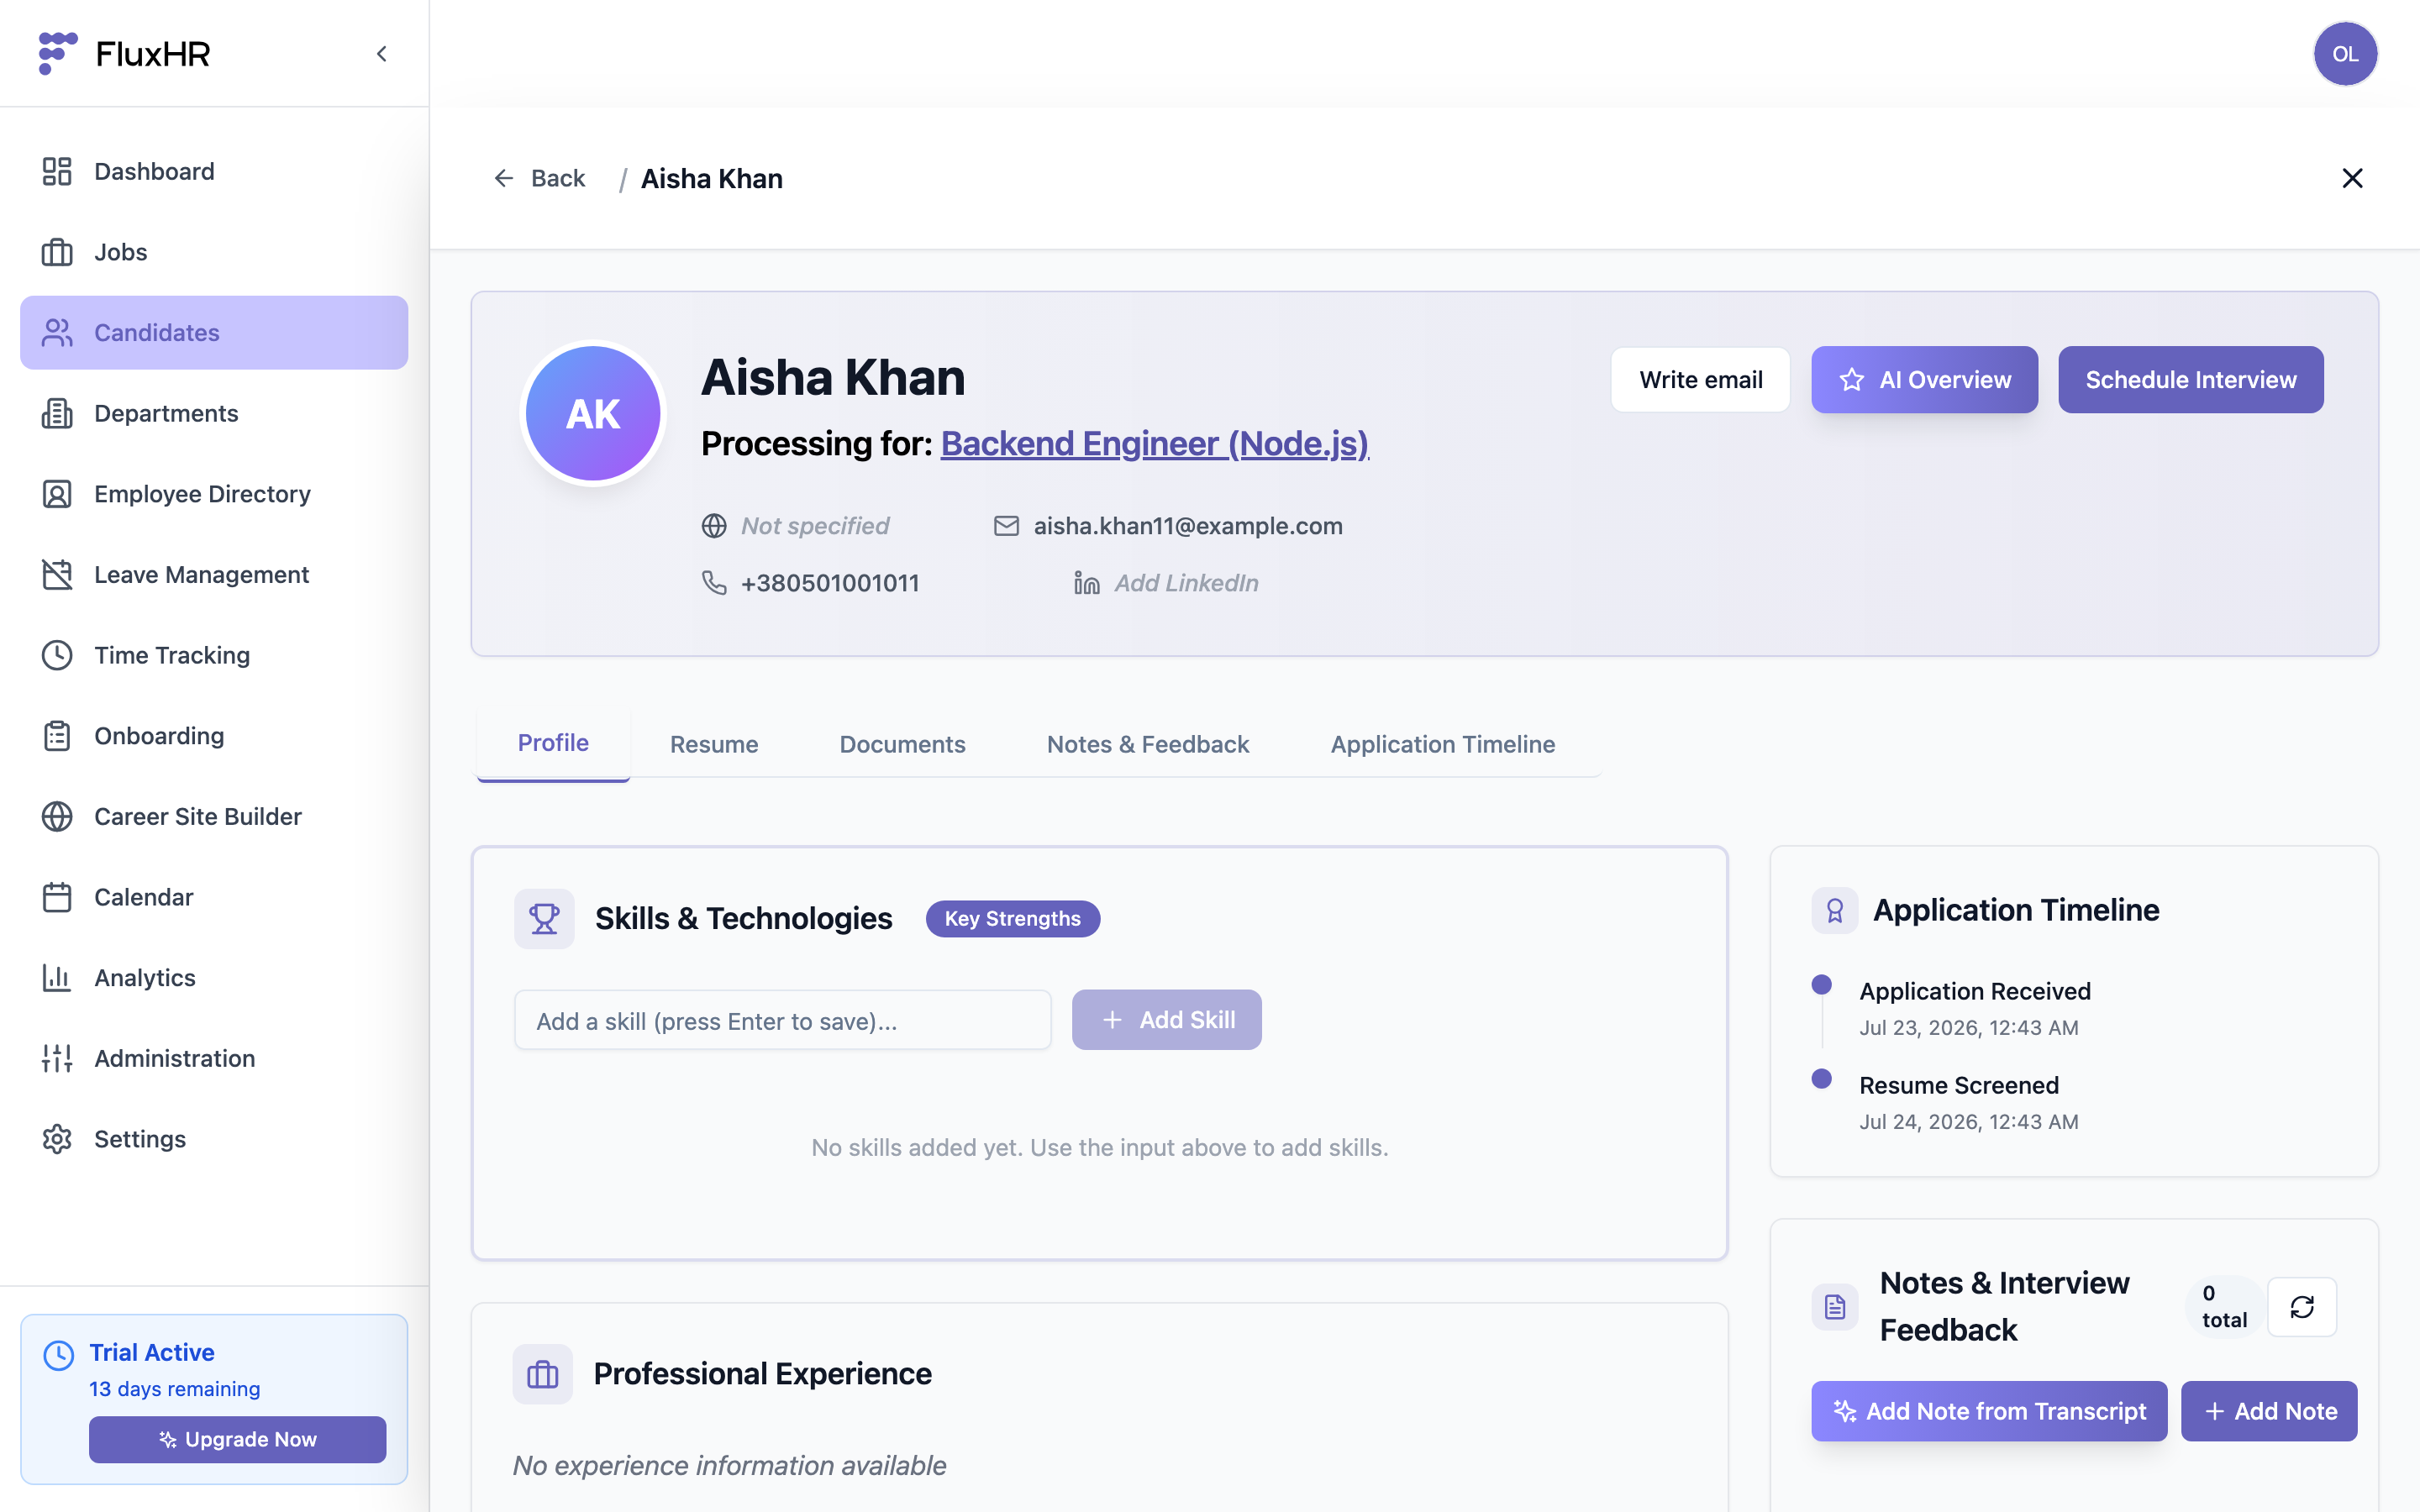Screen dimensions: 2420x1512
Task: Click the Trial Active clock icon
Action: click(59, 1355)
